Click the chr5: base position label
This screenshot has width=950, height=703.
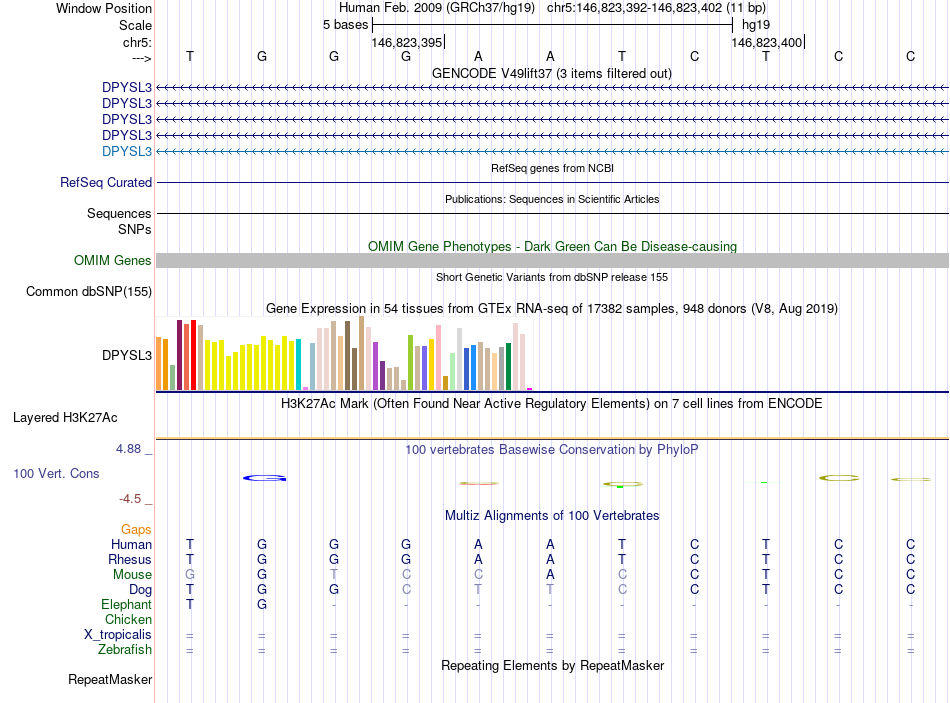pyautogui.click(x=137, y=42)
